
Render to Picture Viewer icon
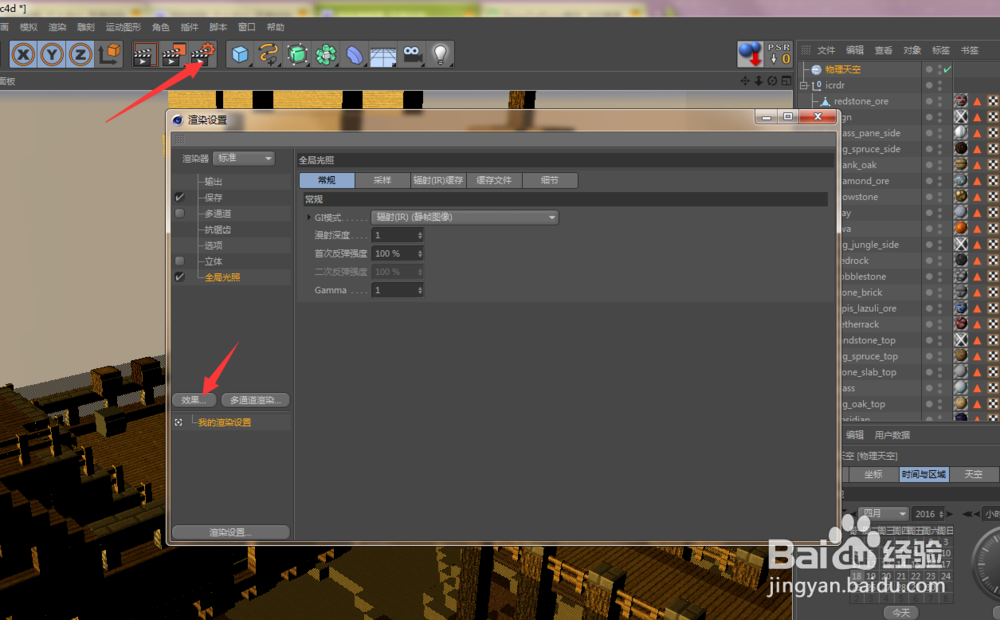coord(173,55)
